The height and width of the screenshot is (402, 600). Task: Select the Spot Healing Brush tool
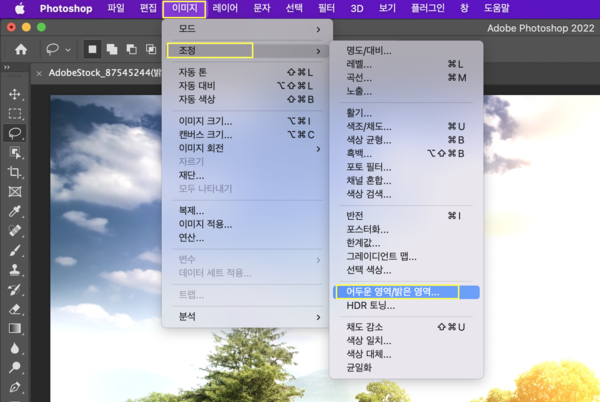pos(15,231)
